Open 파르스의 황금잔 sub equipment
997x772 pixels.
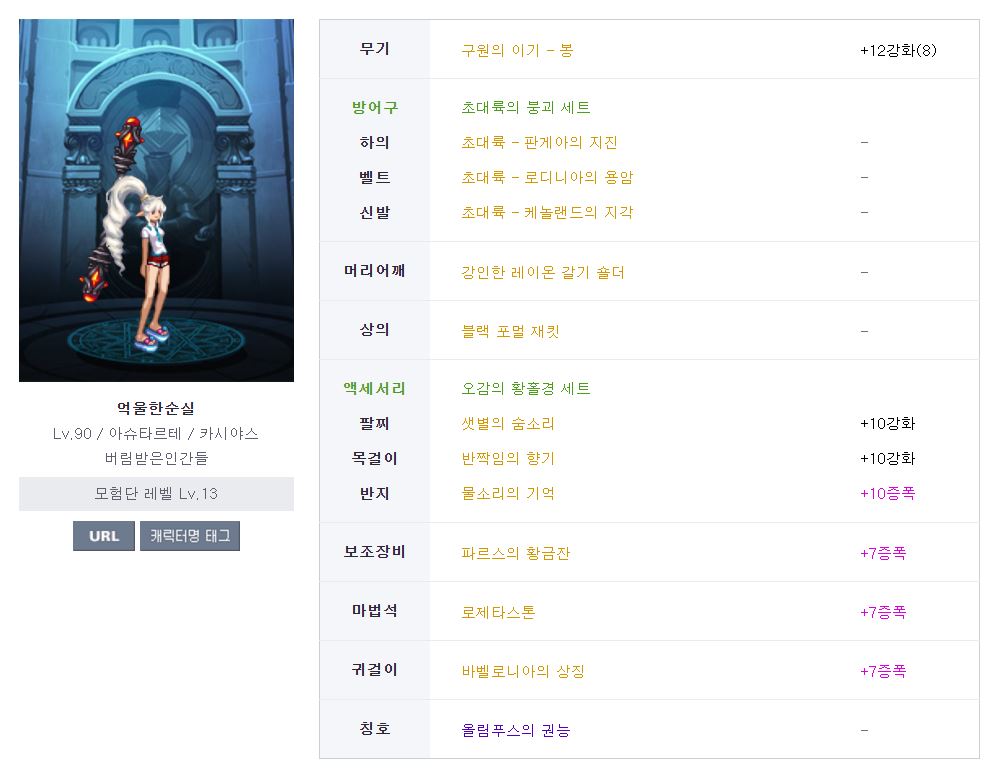click(515, 553)
